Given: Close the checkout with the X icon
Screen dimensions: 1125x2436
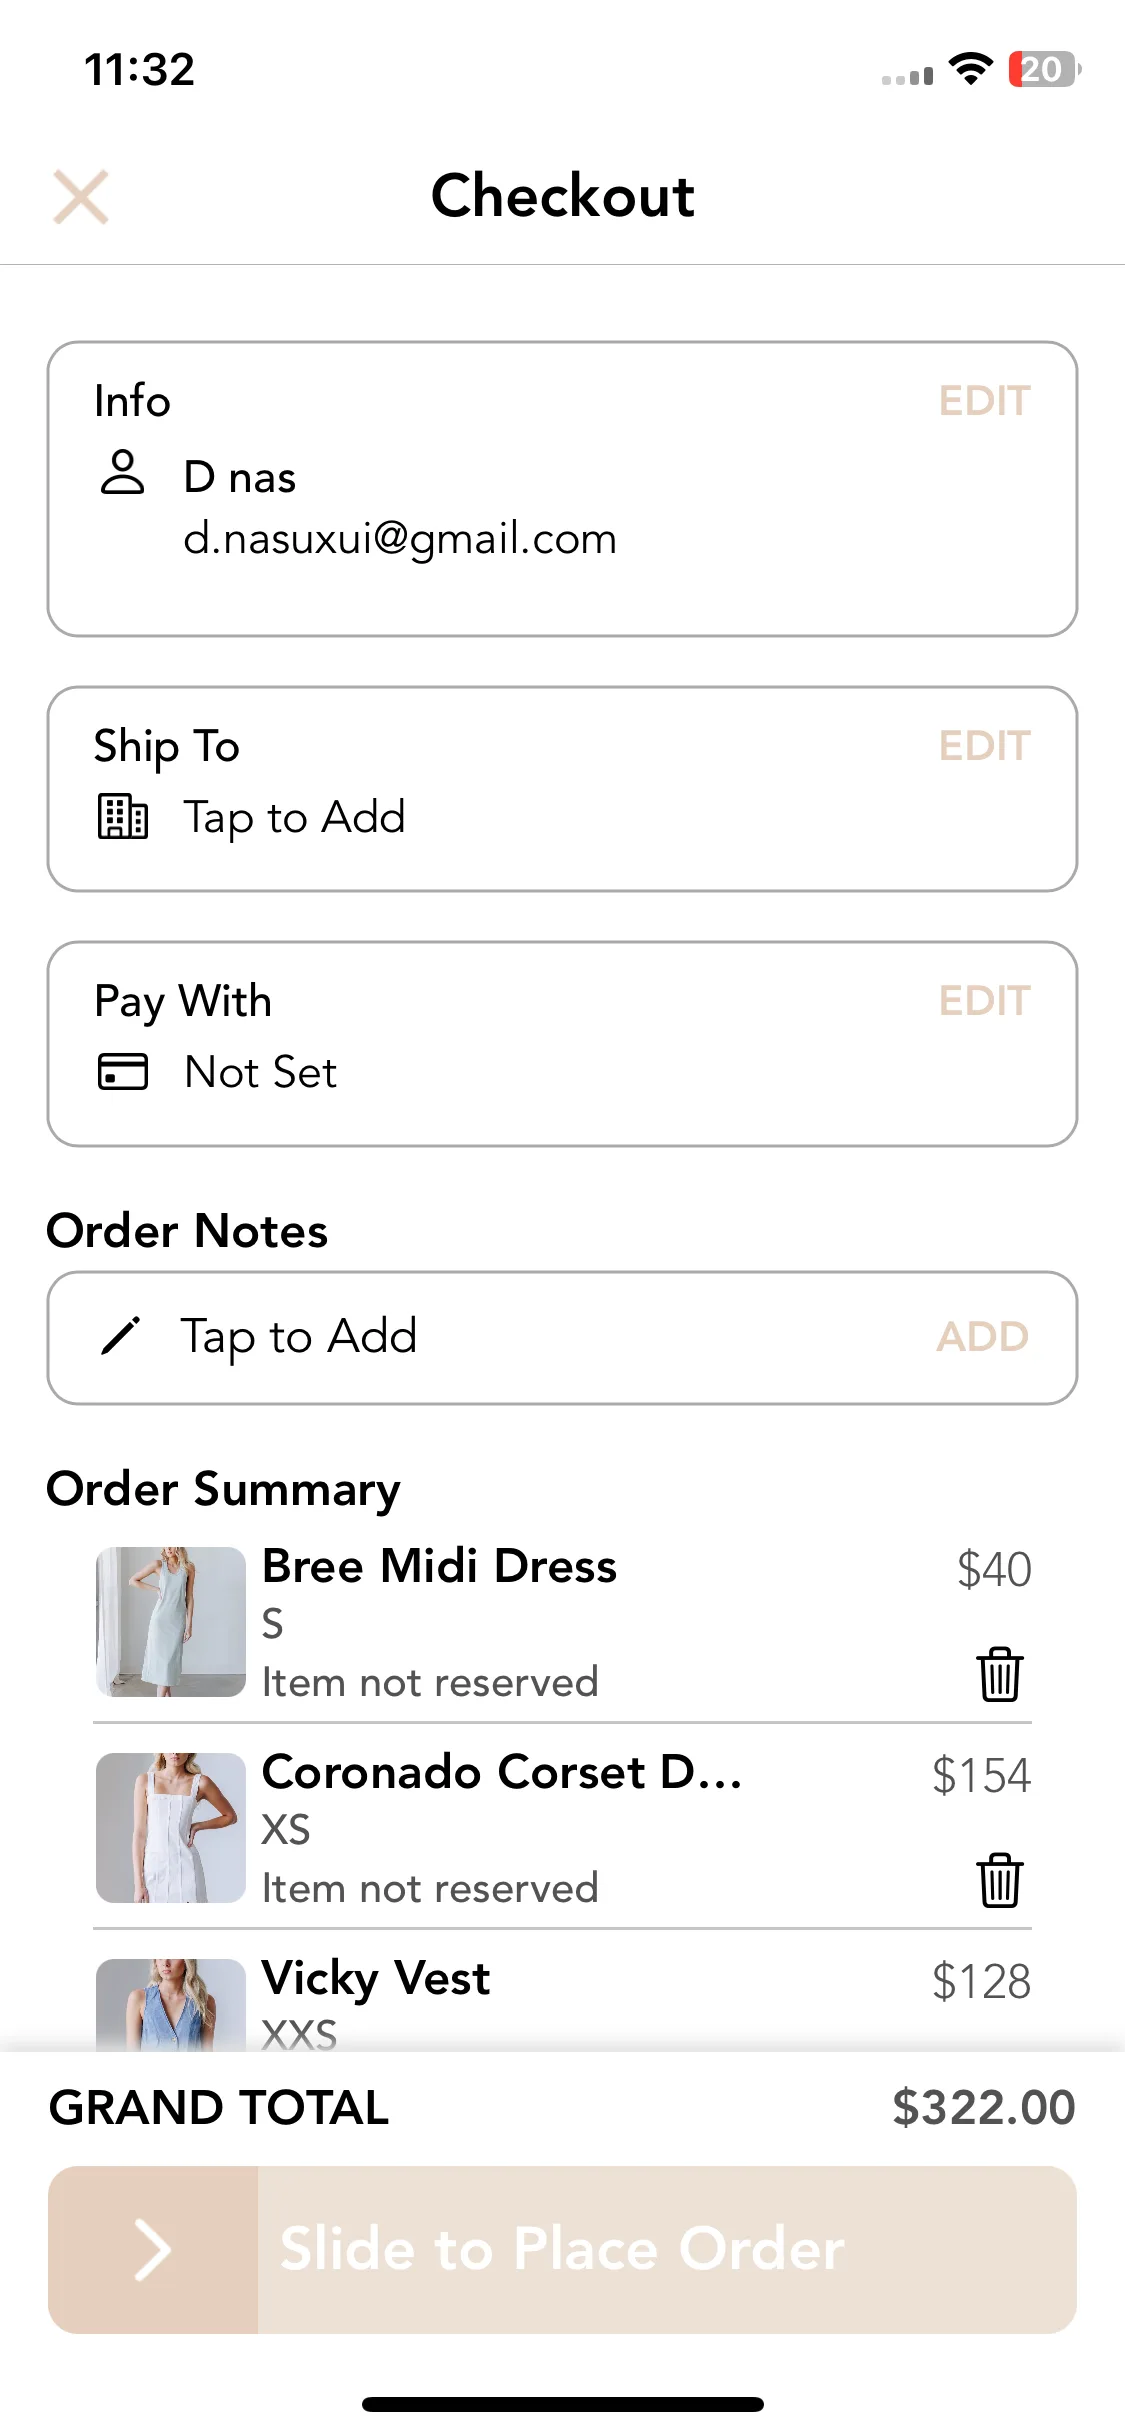Looking at the screenshot, I should [x=81, y=197].
